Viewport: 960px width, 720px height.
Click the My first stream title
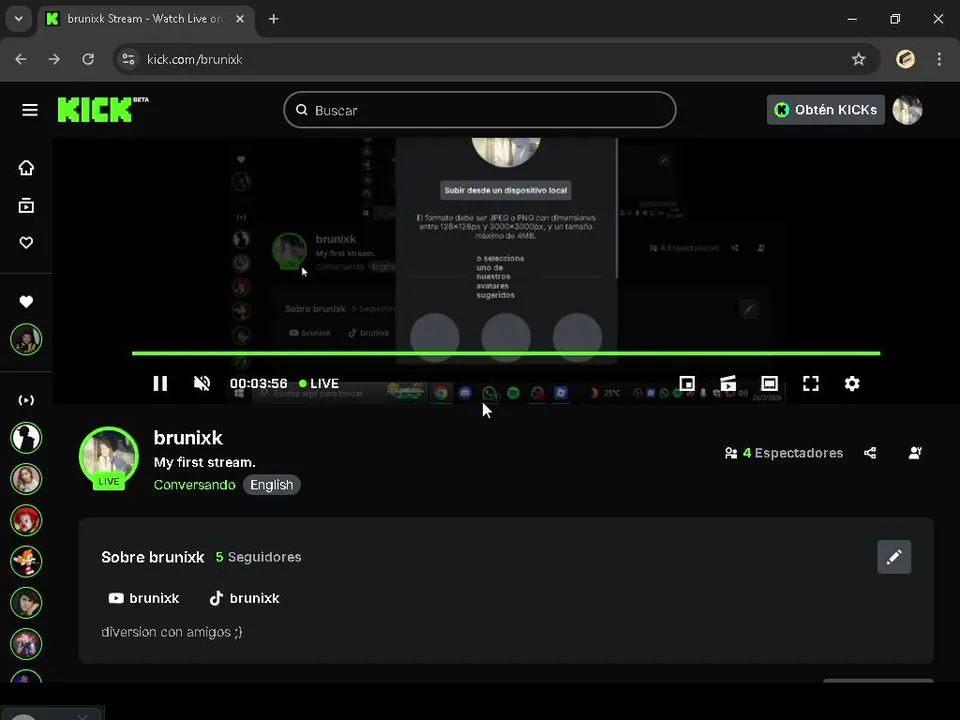pos(204,462)
